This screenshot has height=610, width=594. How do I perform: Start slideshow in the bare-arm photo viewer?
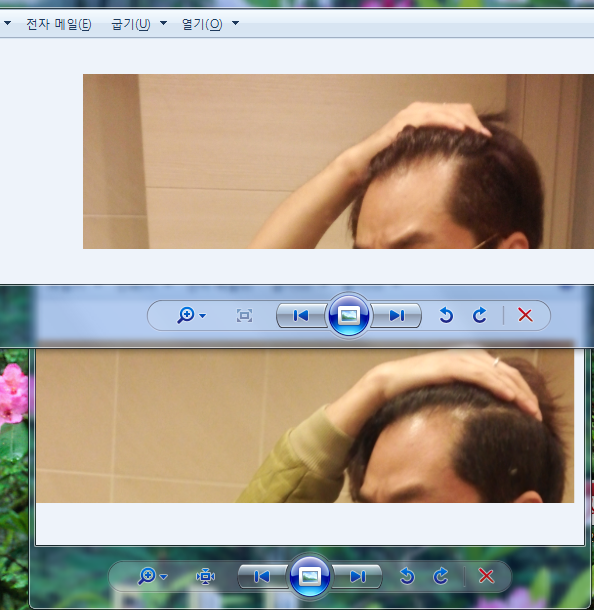coord(349,316)
